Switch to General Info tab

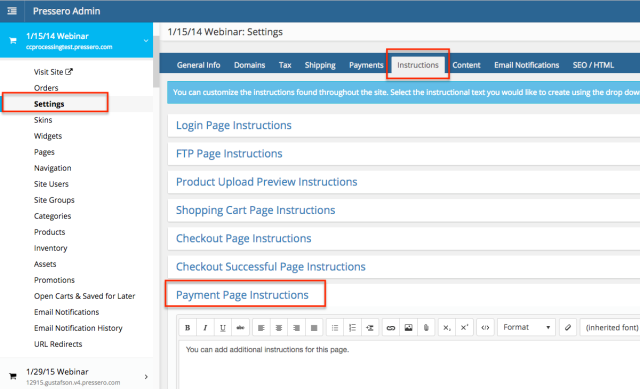pyautogui.click(x=198, y=65)
